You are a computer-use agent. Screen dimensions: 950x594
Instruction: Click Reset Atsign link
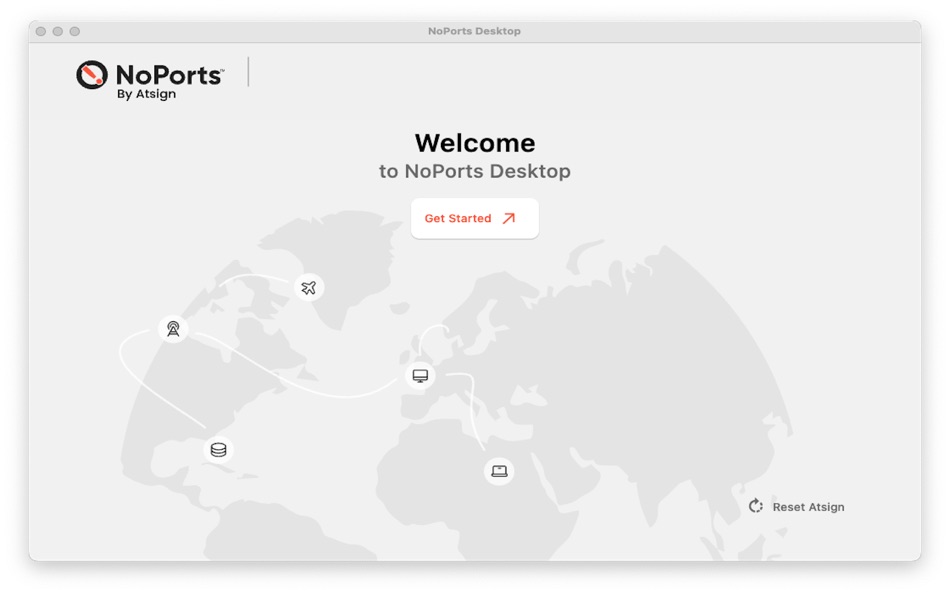(797, 507)
